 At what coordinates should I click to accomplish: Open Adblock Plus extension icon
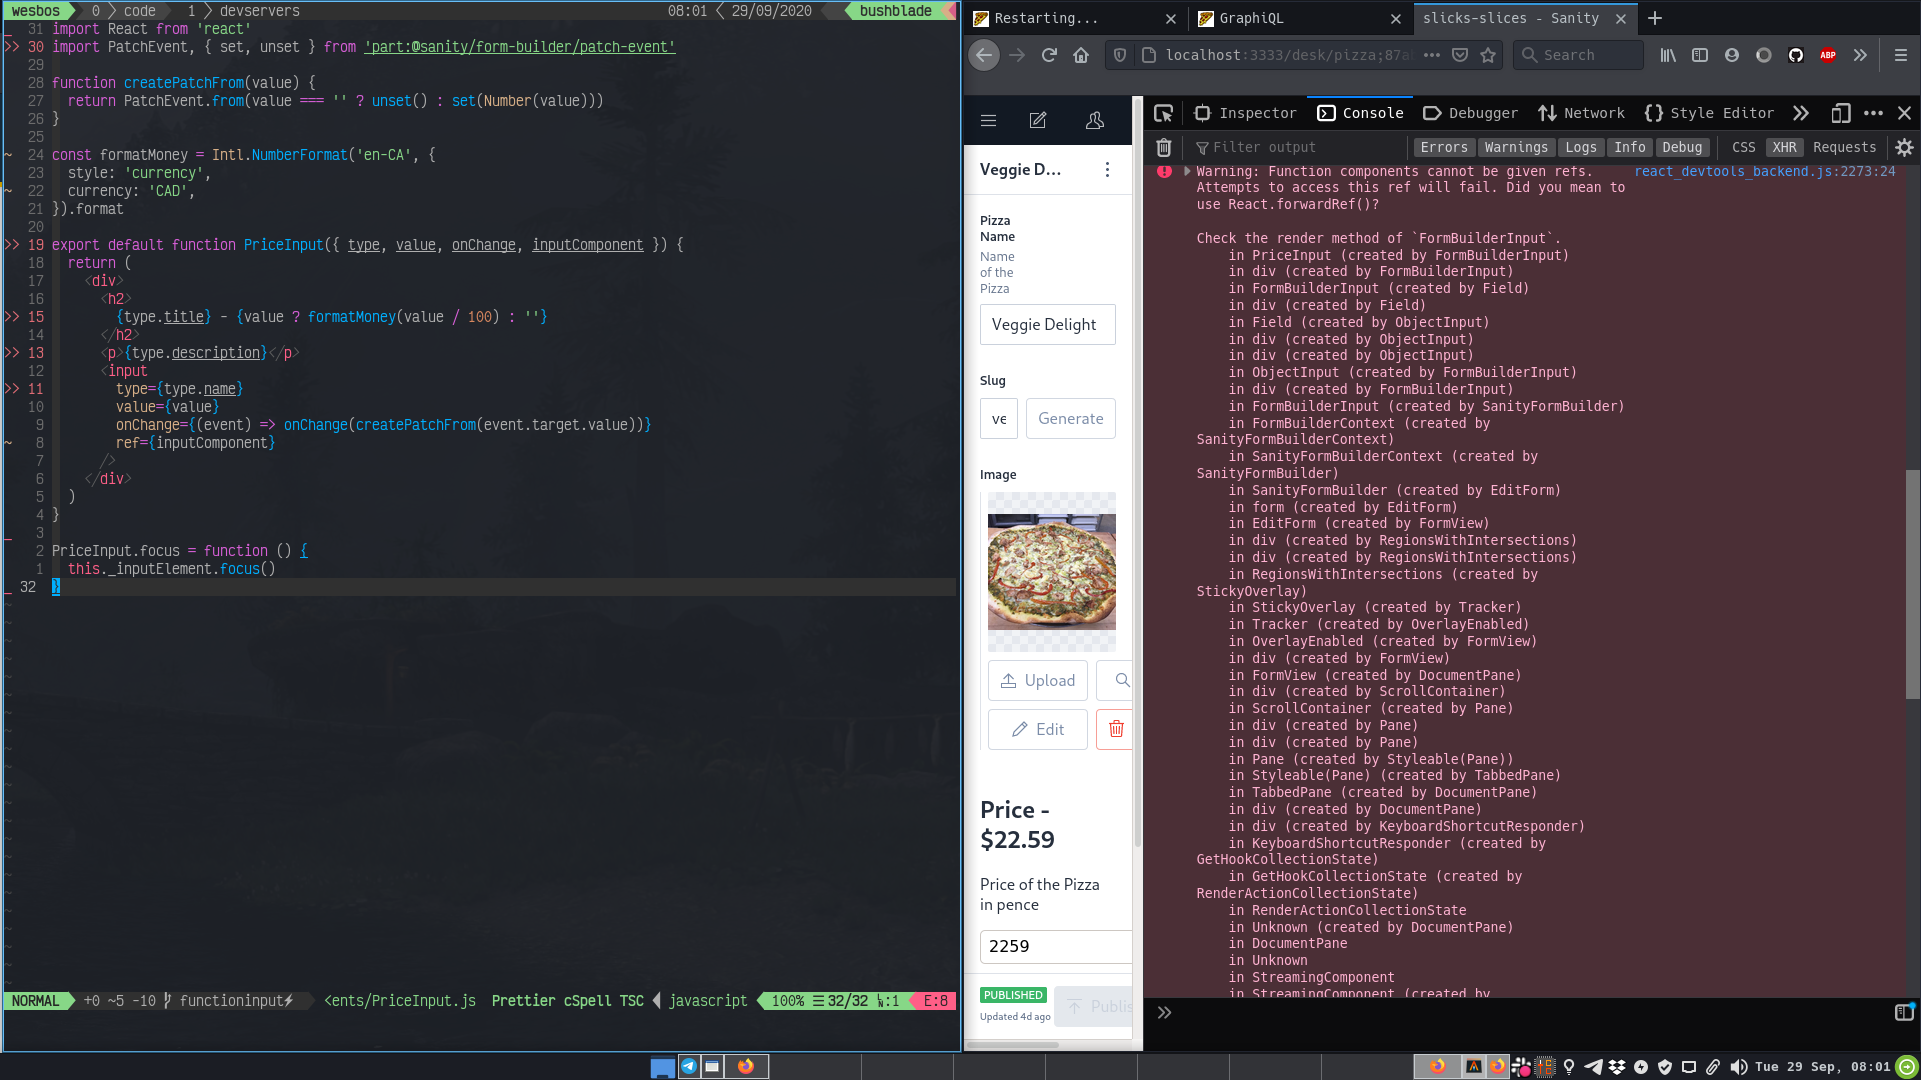[x=1828, y=55]
